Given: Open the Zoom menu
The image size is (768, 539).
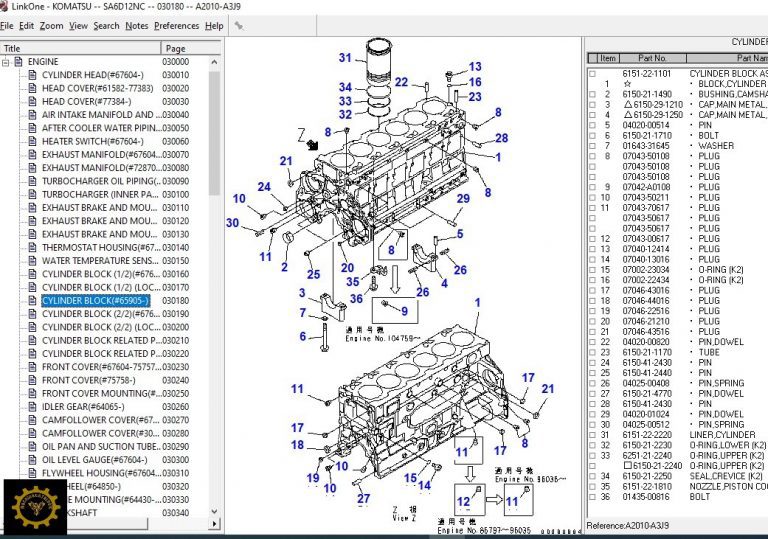Looking at the screenshot, I should pyautogui.click(x=51, y=25).
